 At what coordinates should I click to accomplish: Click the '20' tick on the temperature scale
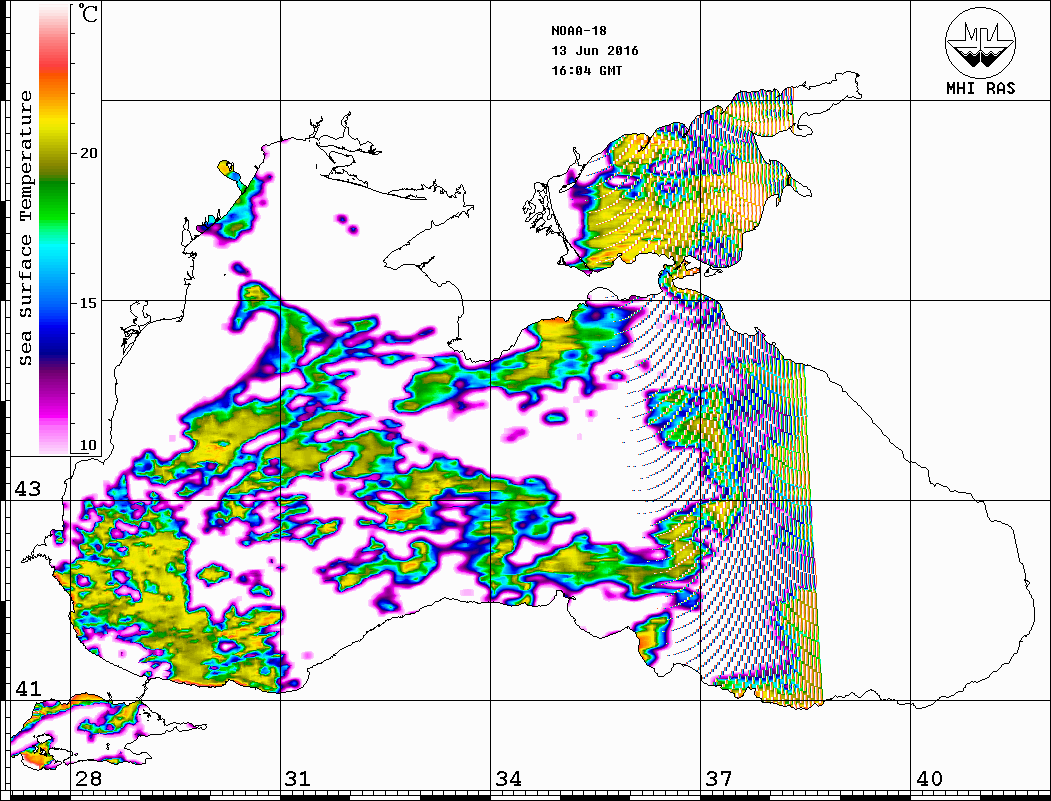coord(88,153)
